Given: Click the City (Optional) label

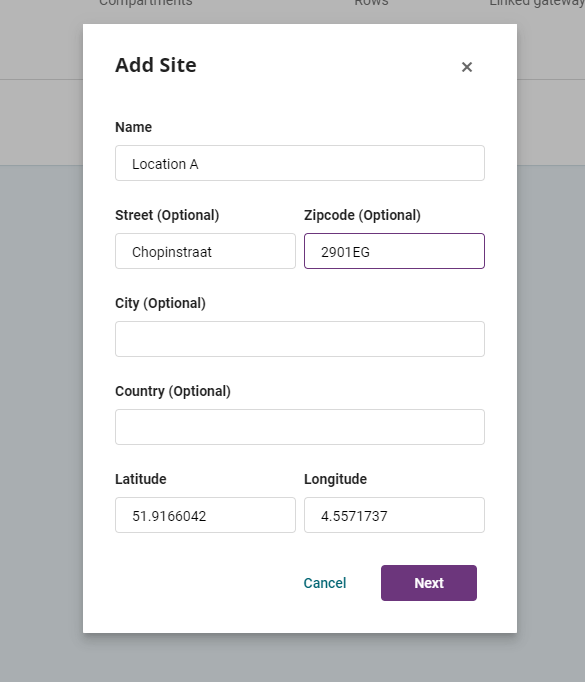Looking at the screenshot, I should (x=160, y=303).
